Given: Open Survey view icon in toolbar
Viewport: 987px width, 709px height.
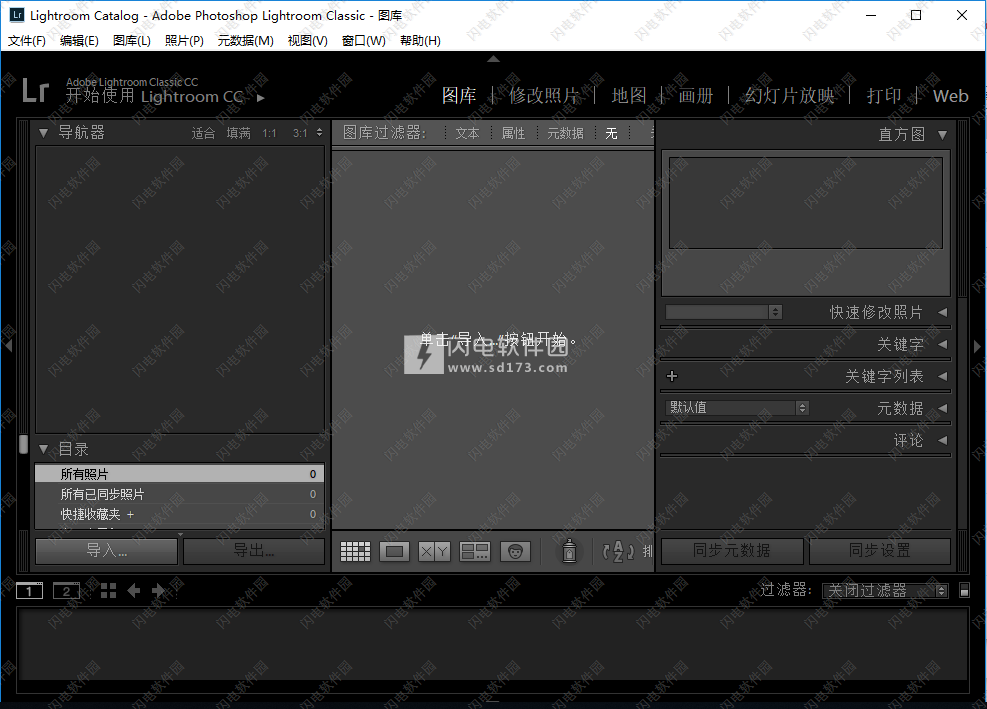Looking at the screenshot, I should 475,552.
